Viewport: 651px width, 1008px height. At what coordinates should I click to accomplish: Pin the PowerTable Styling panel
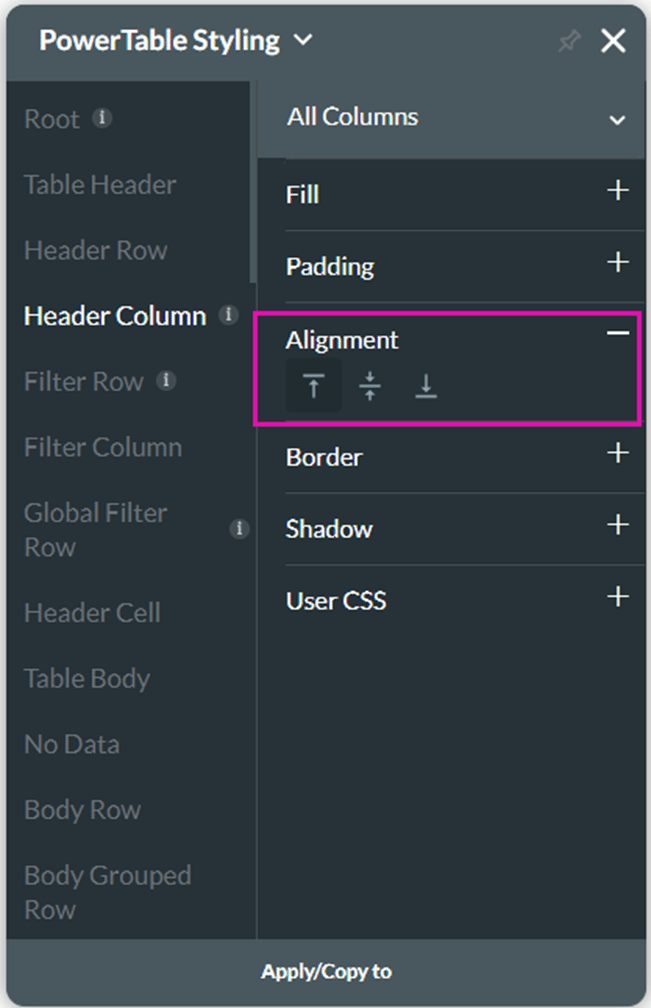point(569,41)
